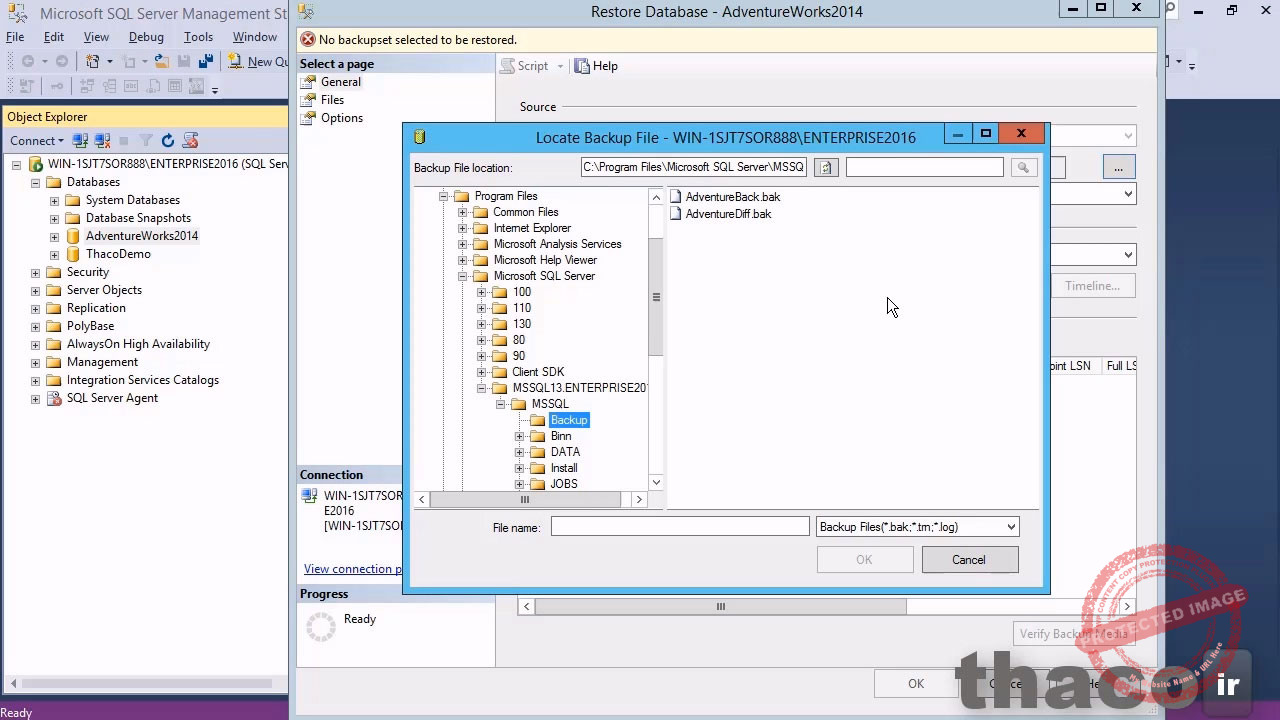Select the Files page under Select a page

click(332, 99)
